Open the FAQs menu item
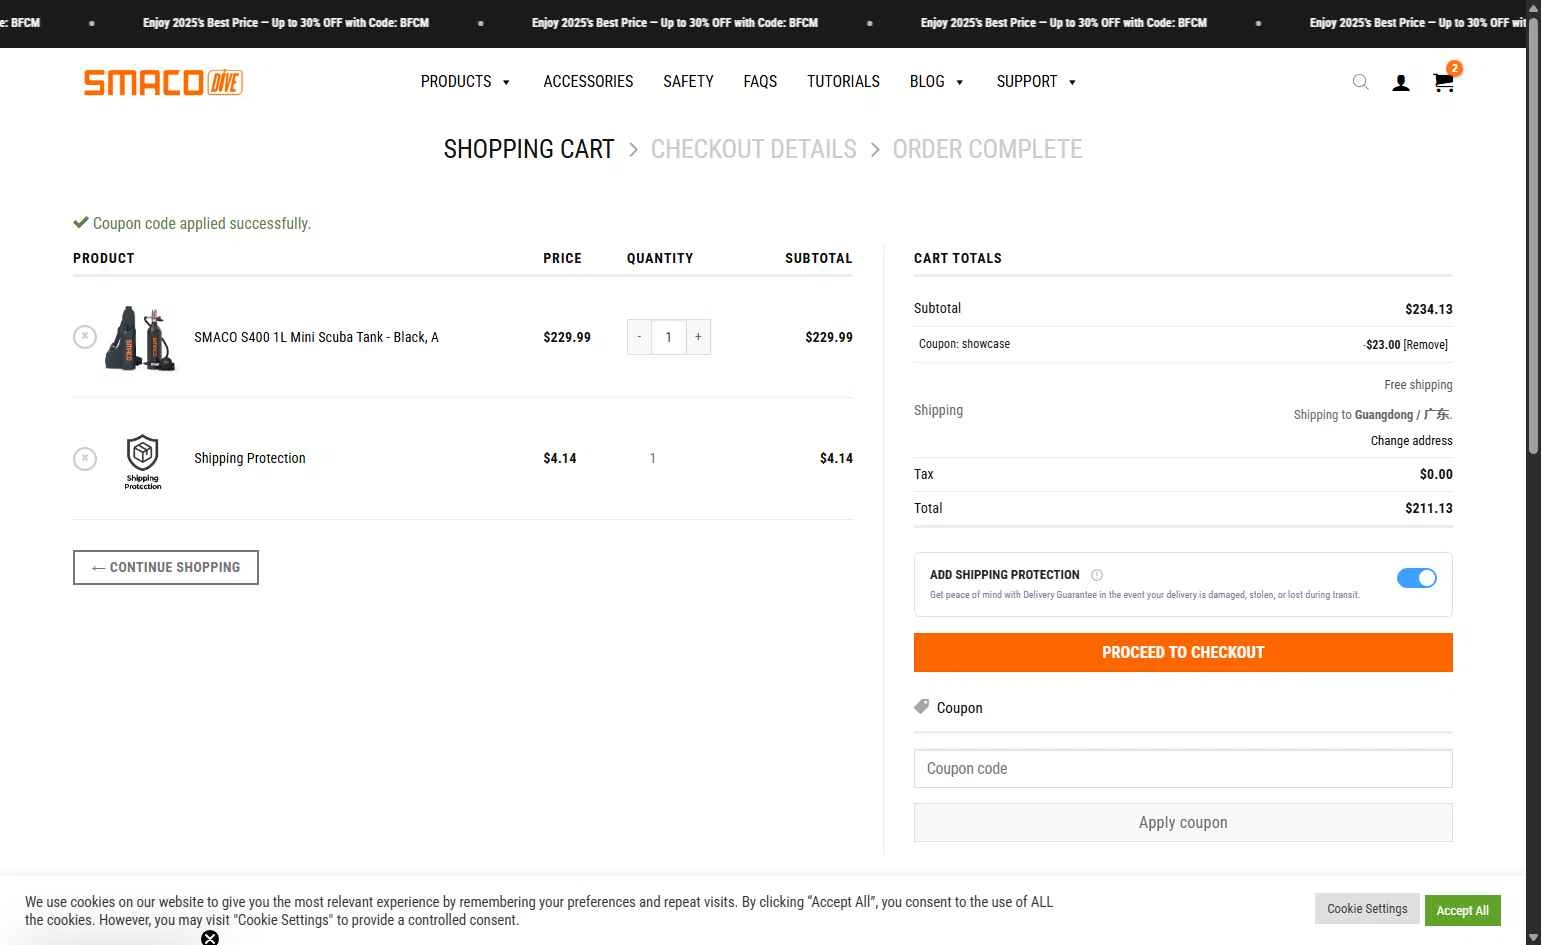 click(760, 82)
